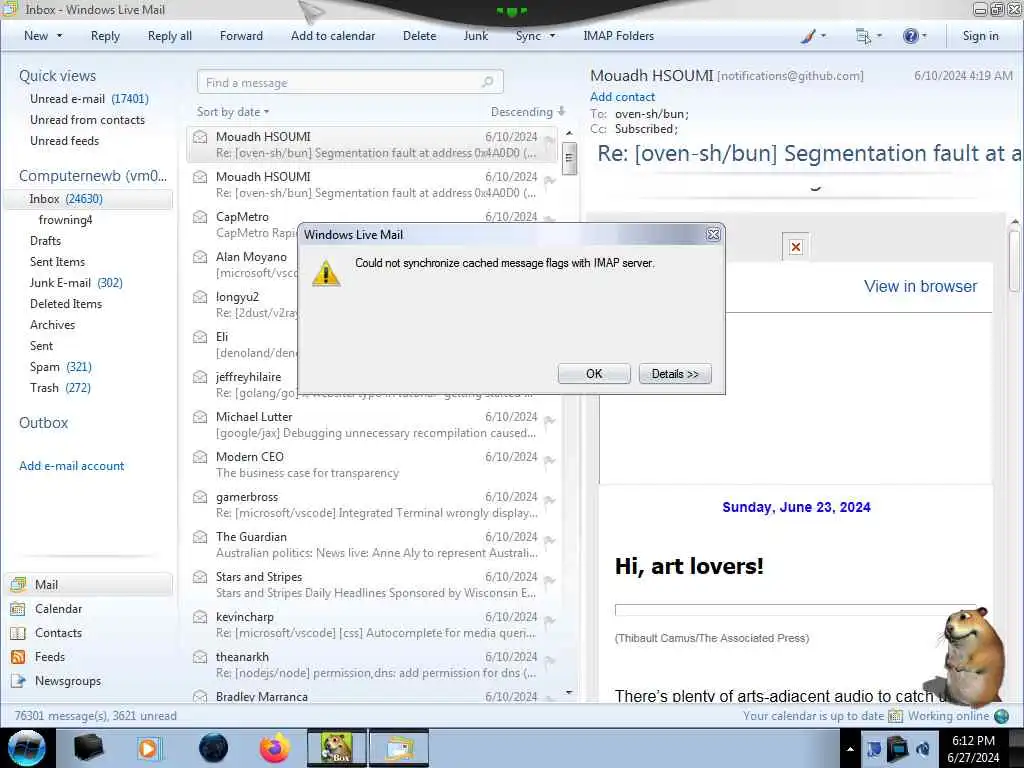
Task: Select the Inbox folder
Action: 88,199
